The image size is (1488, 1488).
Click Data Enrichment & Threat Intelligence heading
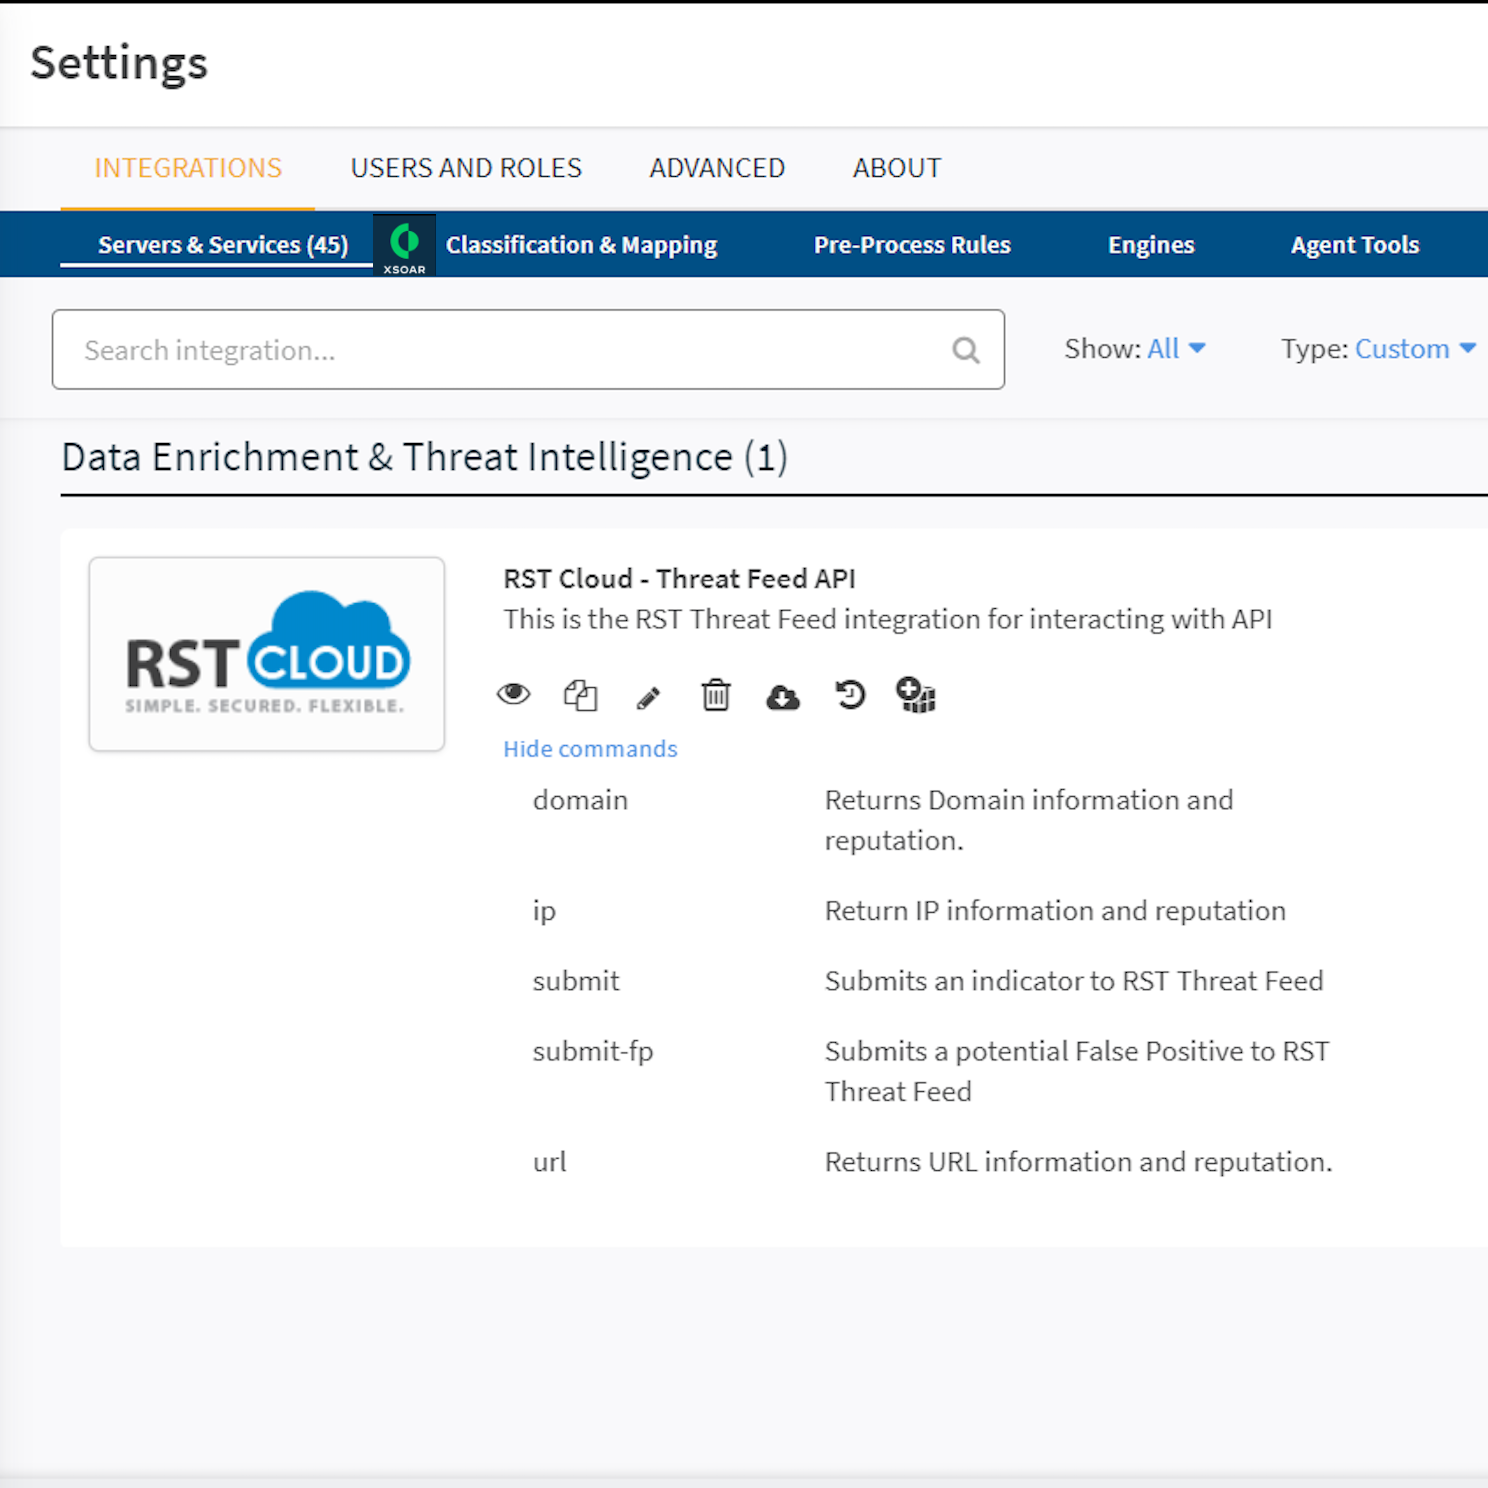click(x=425, y=457)
